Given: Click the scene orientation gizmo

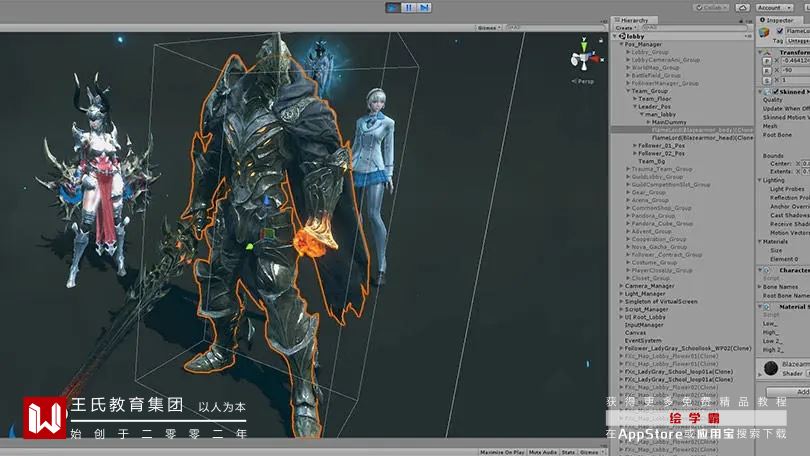Looking at the screenshot, I should [x=584, y=55].
